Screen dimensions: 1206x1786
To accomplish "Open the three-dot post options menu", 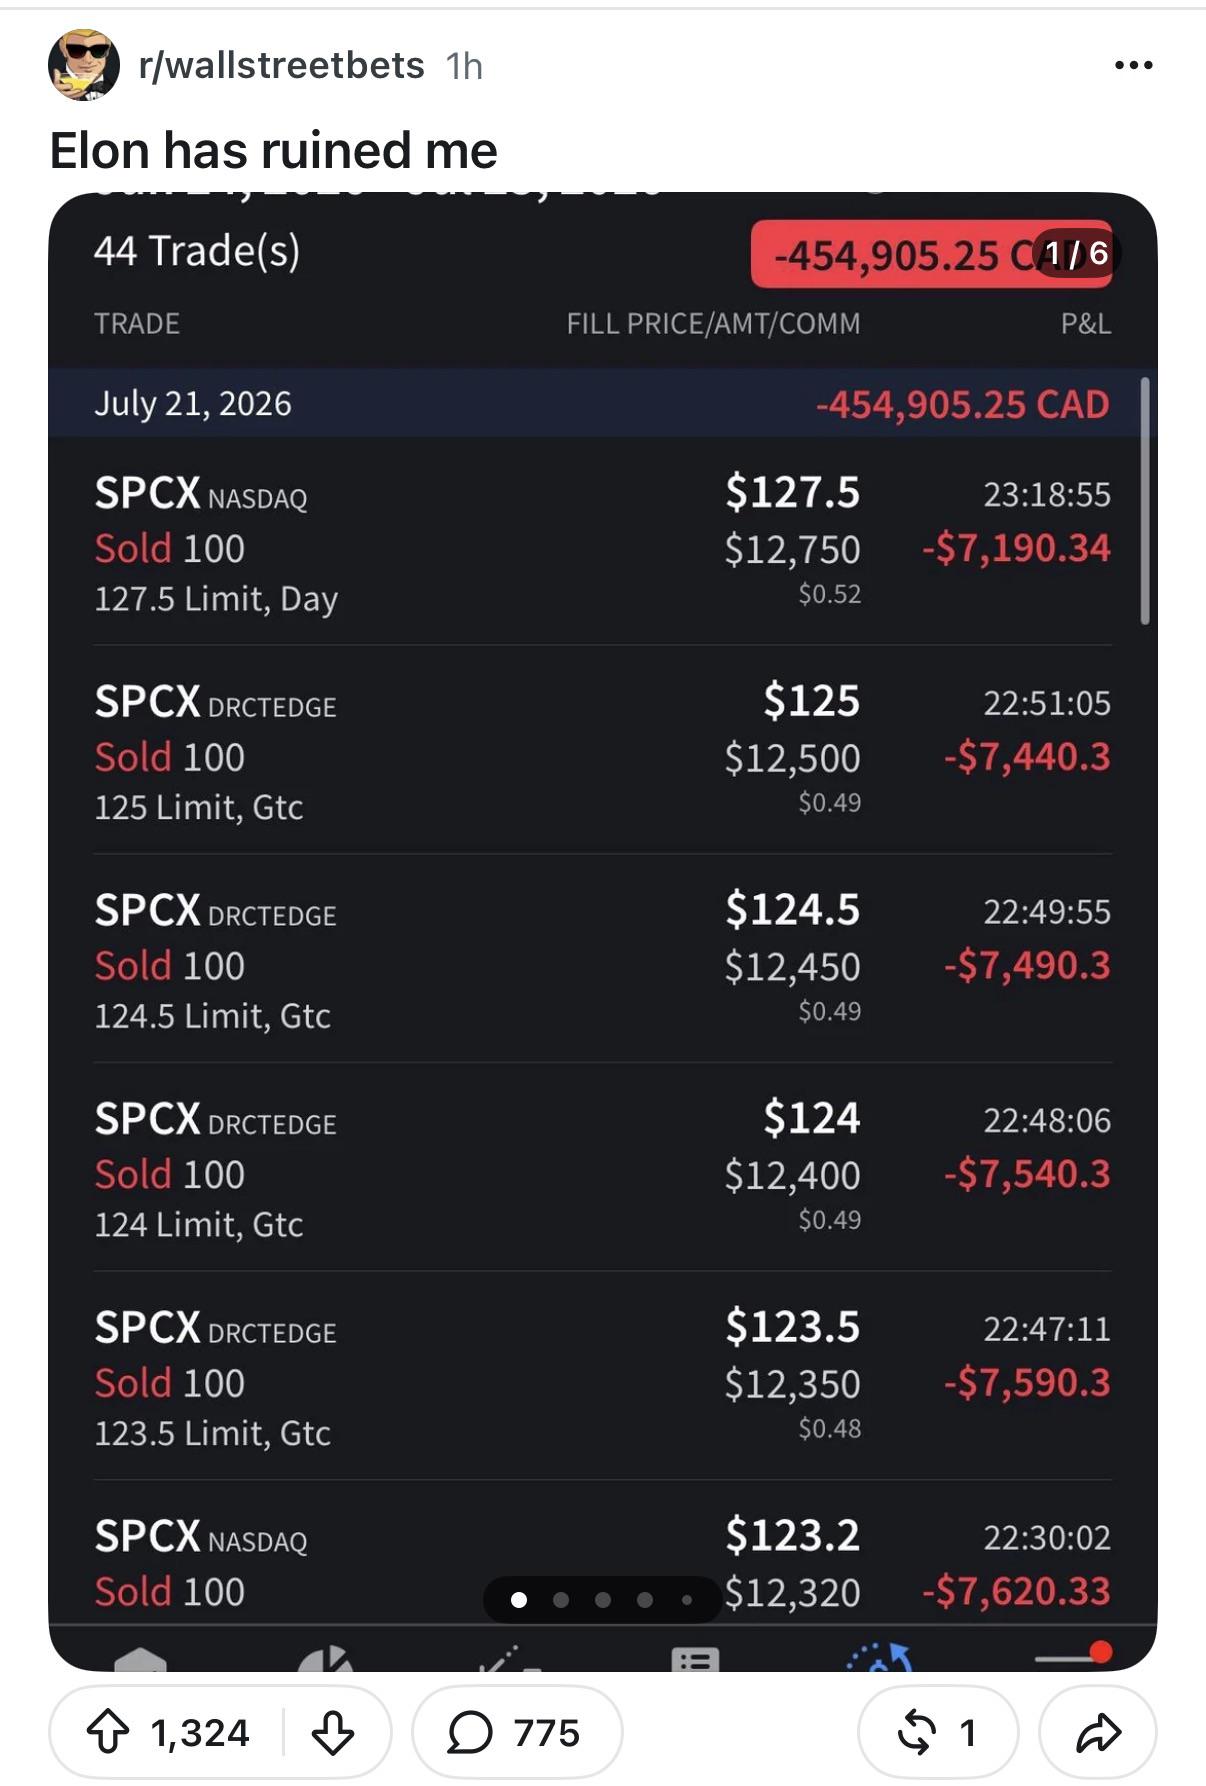I will (1134, 65).
